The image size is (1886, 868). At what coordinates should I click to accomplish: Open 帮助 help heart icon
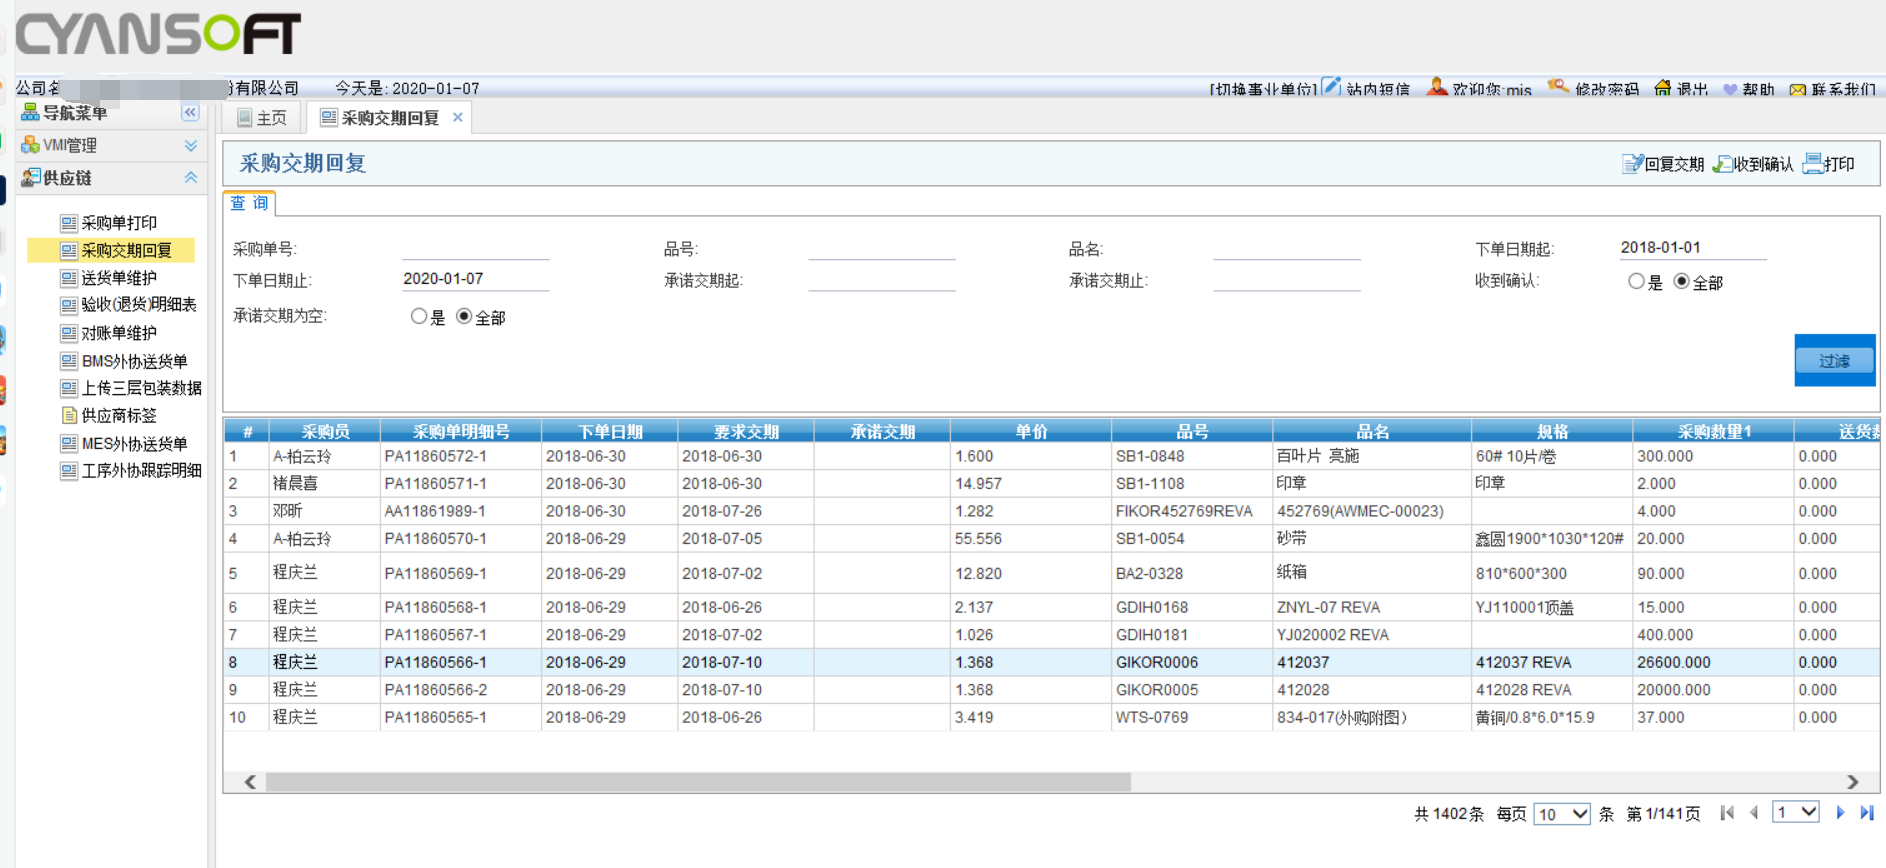[1730, 90]
